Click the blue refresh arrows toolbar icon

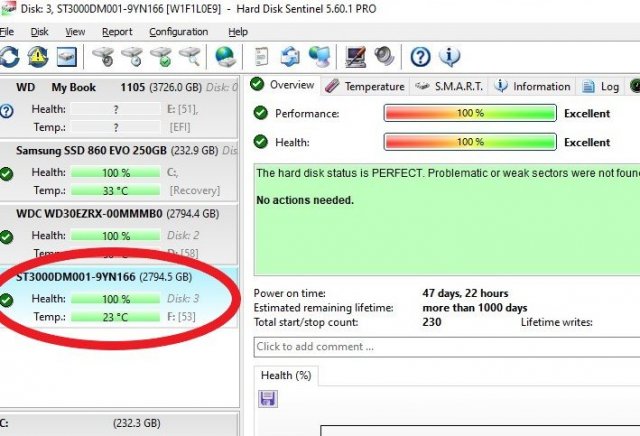10,56
